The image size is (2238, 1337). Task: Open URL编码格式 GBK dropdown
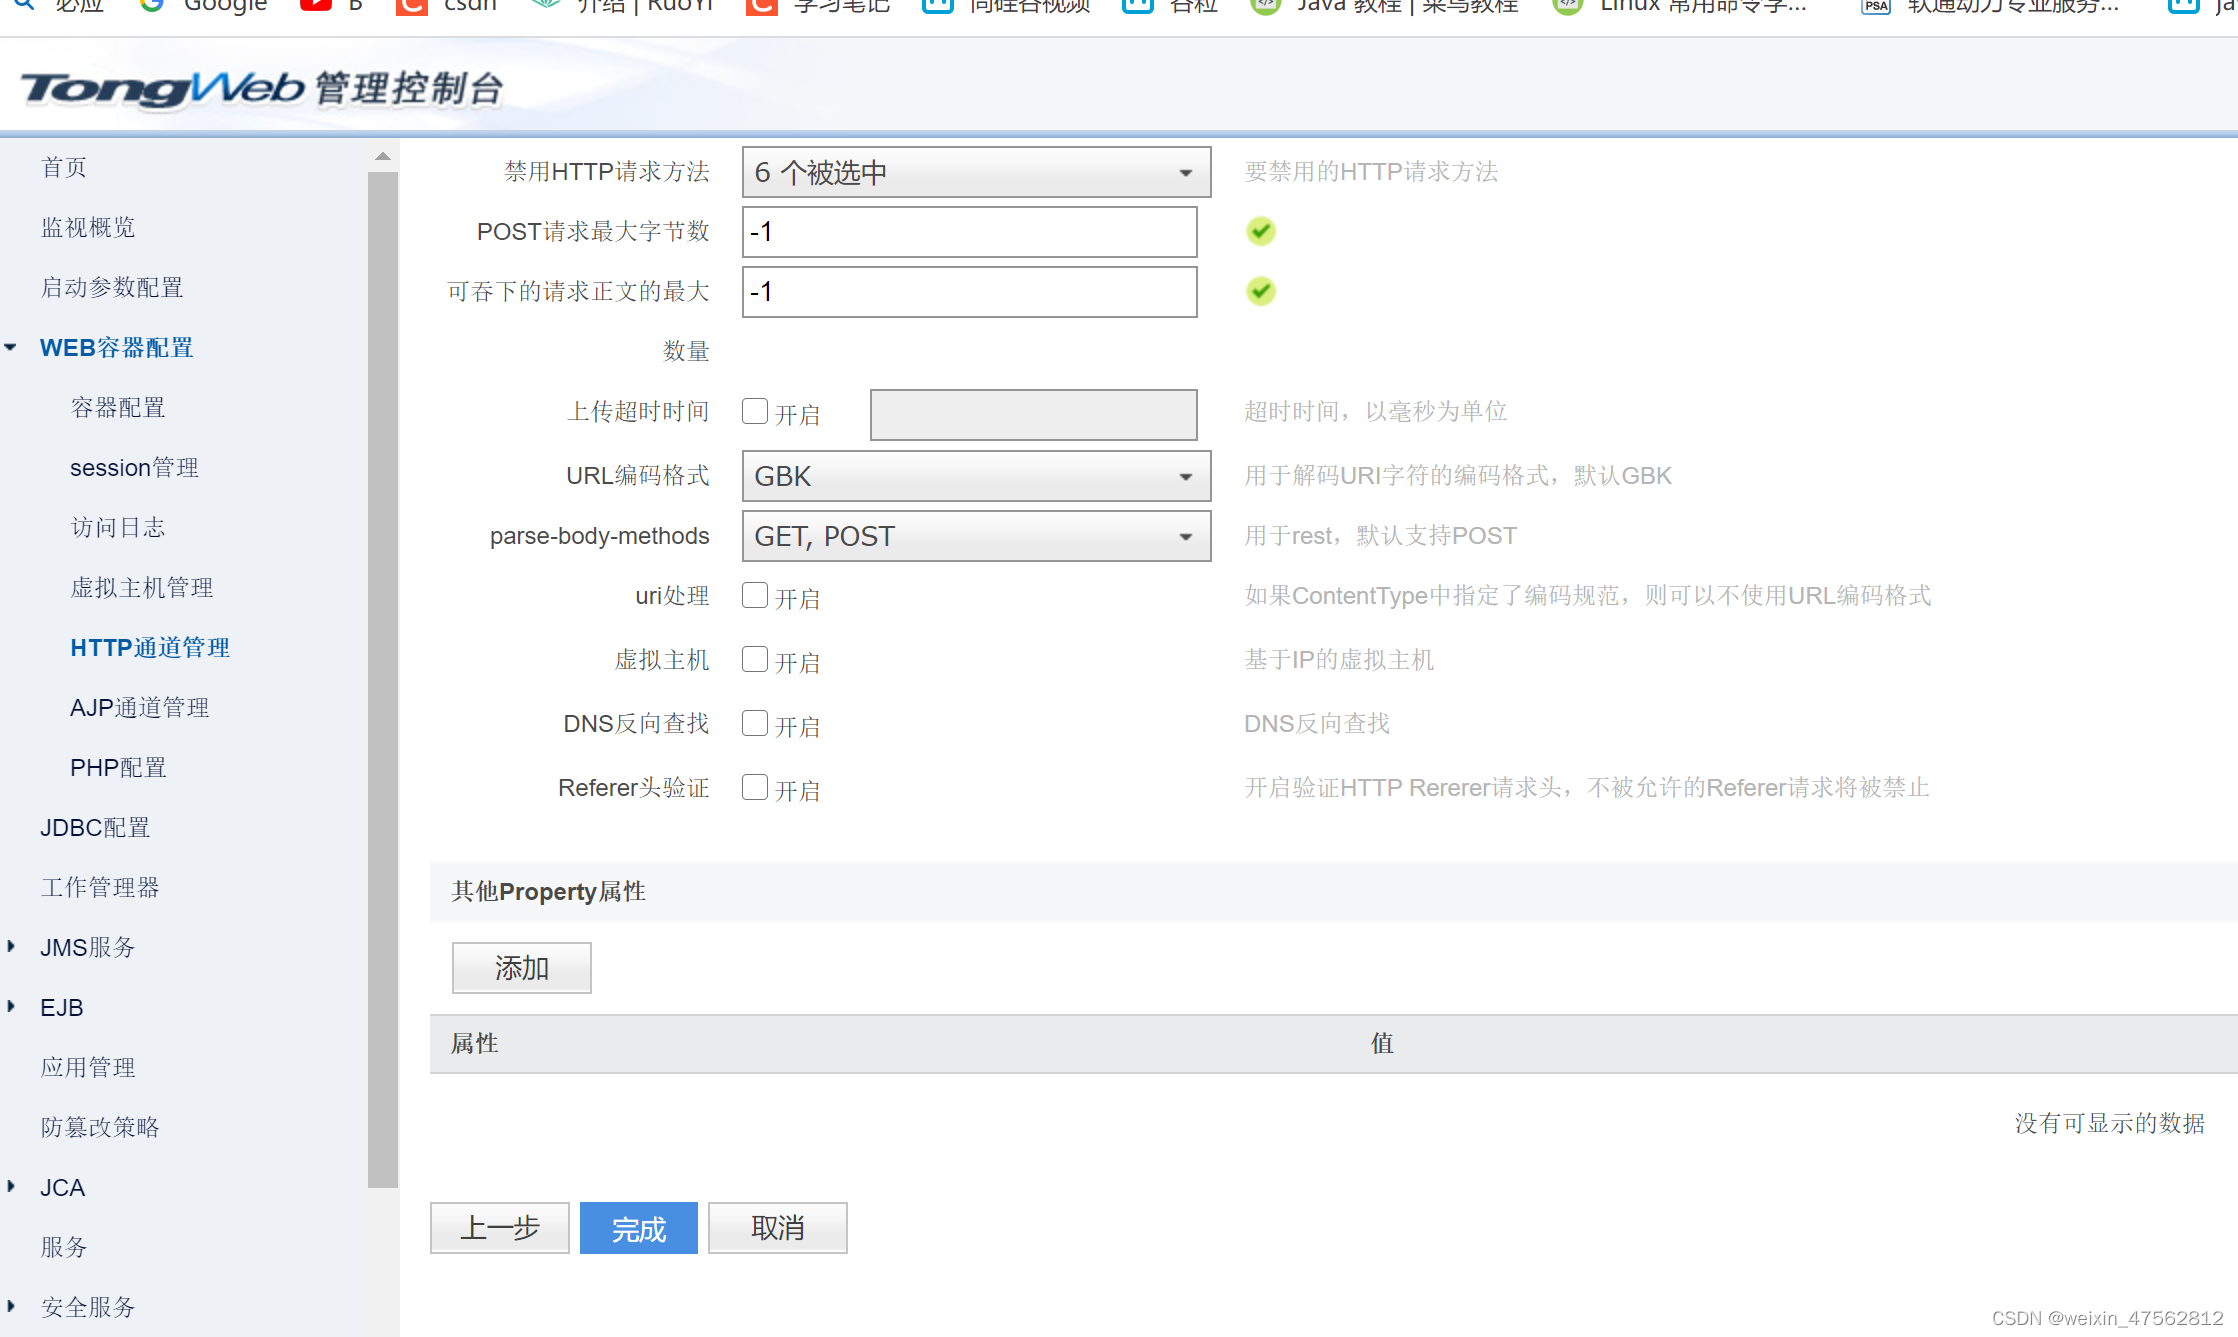click(975, 476)
